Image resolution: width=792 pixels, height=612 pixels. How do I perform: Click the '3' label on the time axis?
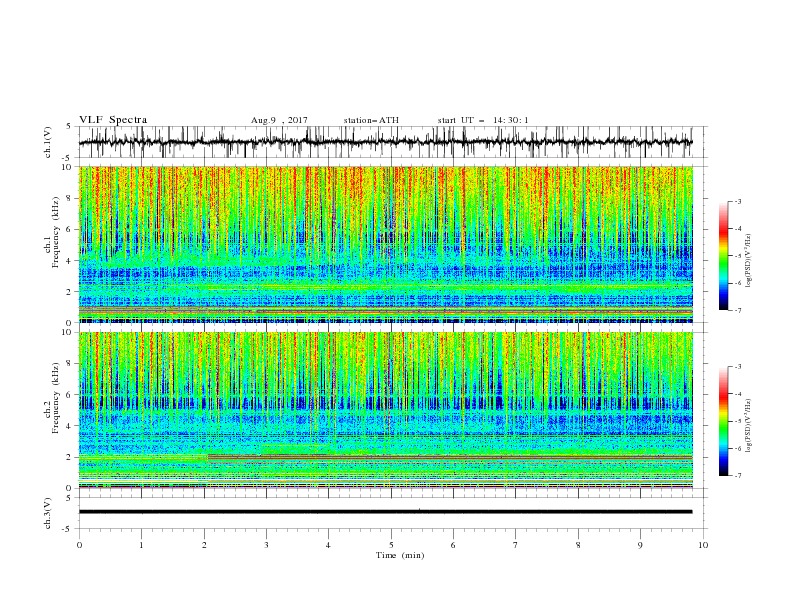(266, 545)
